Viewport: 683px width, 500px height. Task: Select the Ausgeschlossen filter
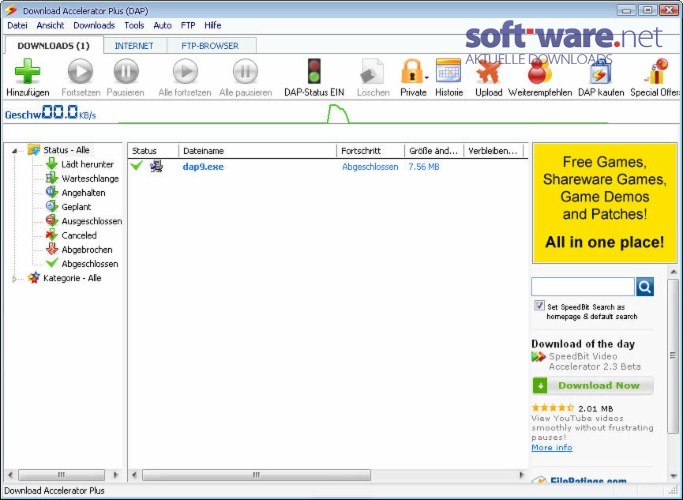(x=91, y=221)
